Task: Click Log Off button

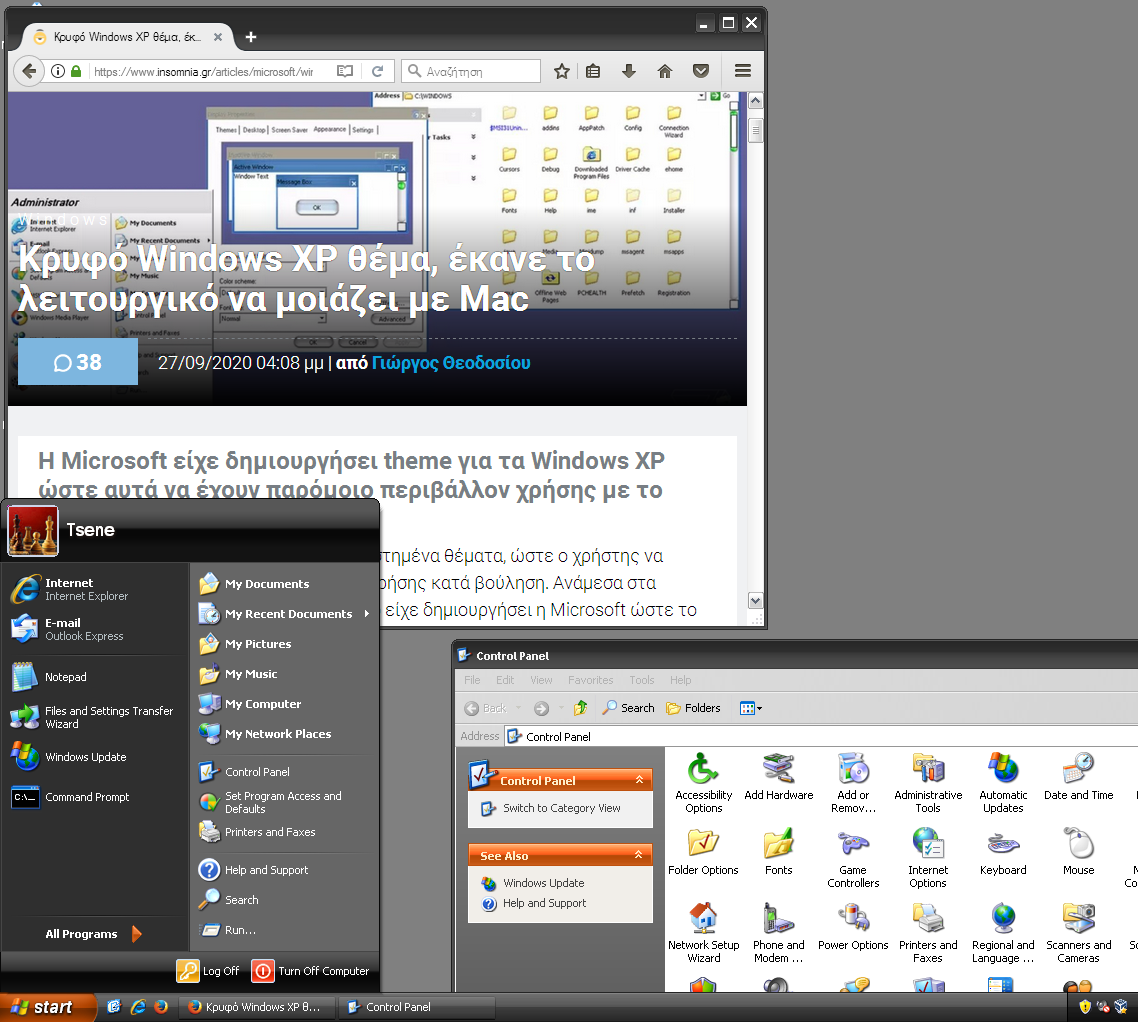Action: 208,970
